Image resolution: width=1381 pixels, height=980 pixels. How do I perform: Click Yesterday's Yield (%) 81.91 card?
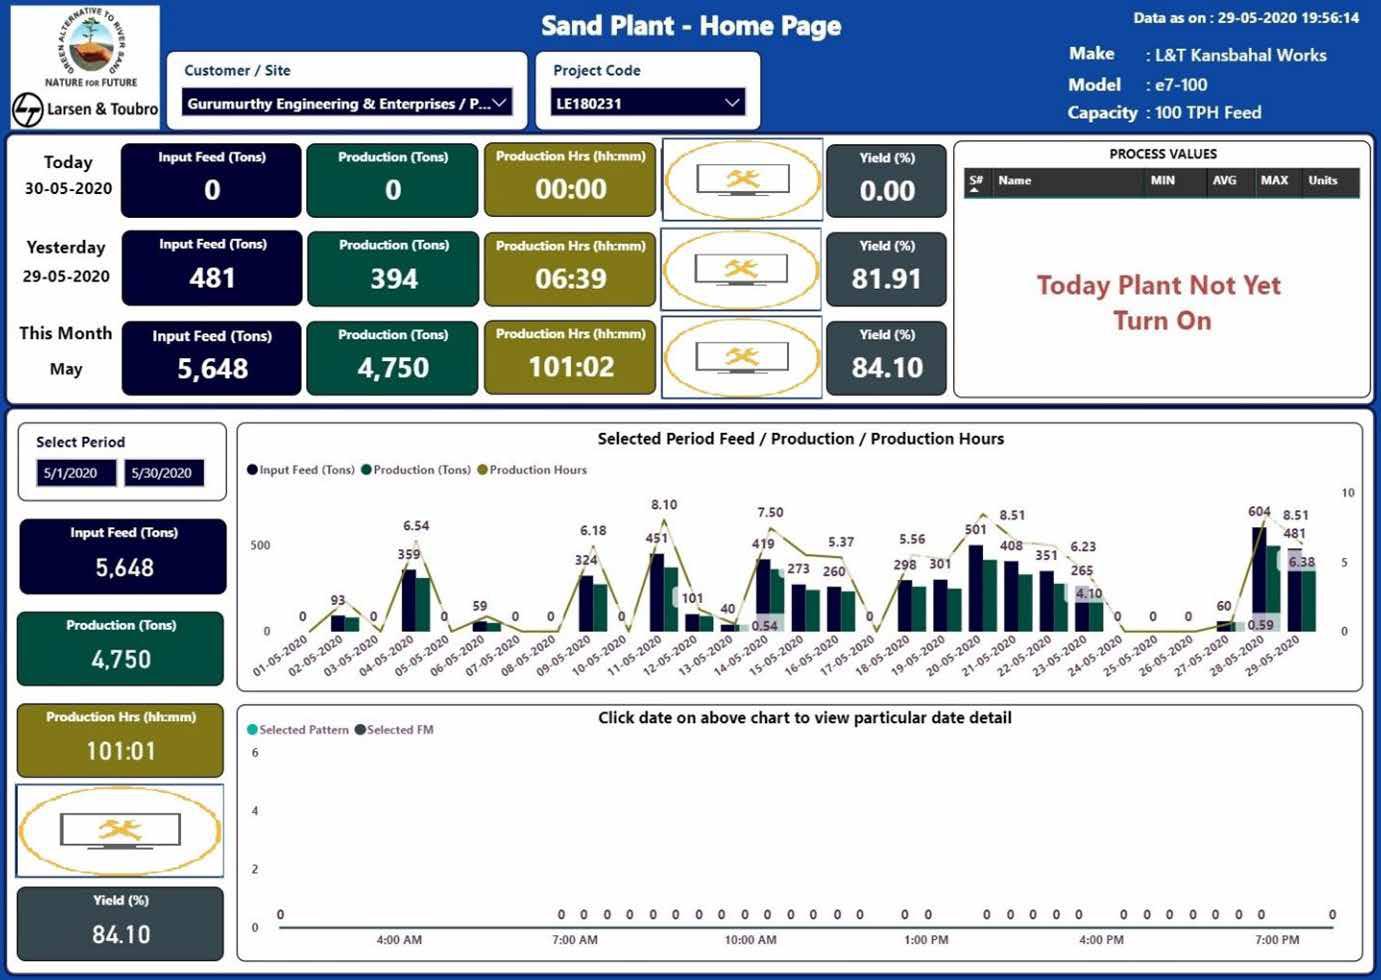[886, 268]
